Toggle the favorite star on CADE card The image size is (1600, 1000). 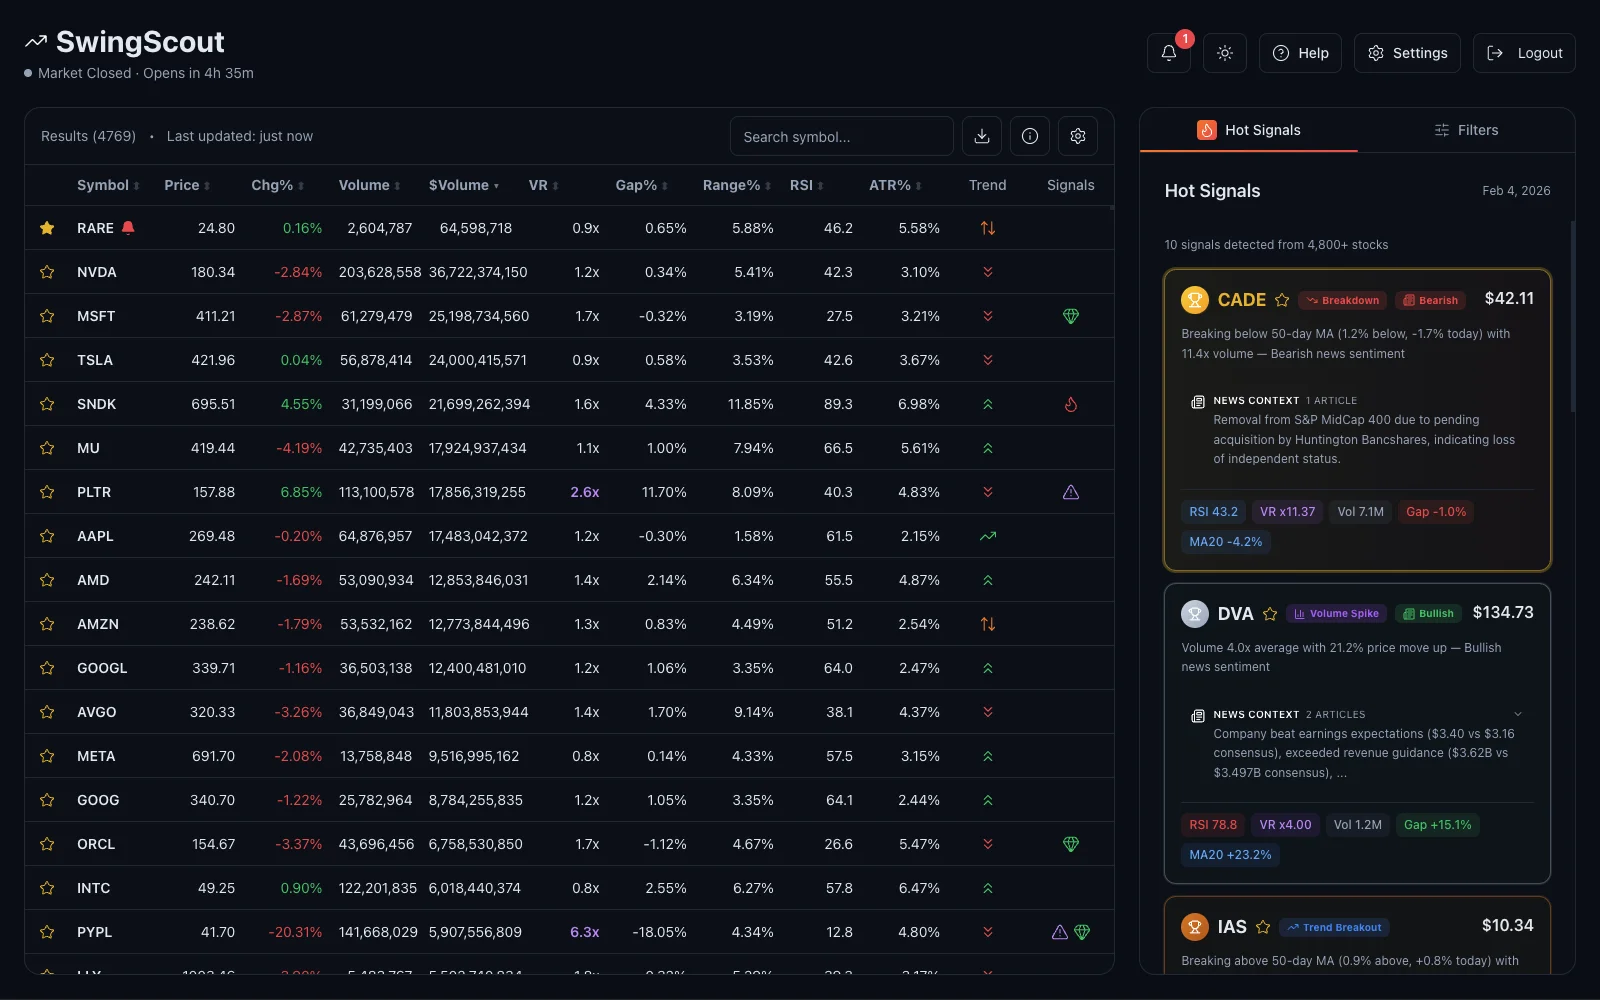click(x=1282, y=300)
